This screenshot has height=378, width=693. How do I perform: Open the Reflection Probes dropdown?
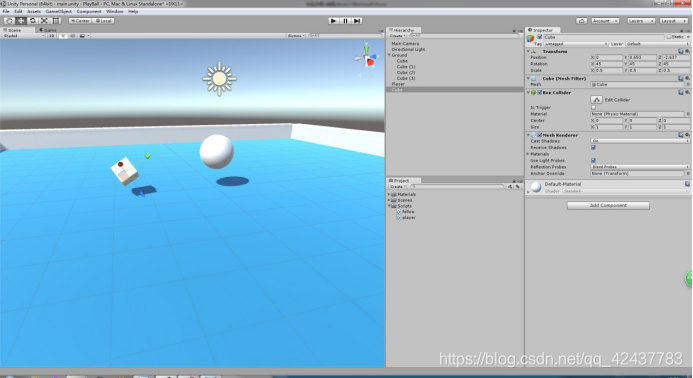click(x=640, y=167)
